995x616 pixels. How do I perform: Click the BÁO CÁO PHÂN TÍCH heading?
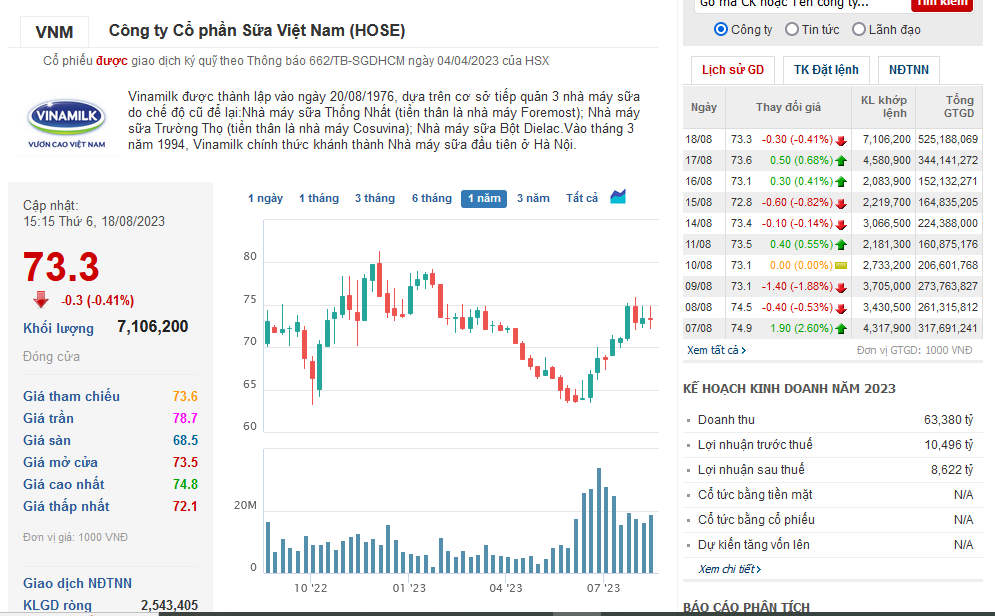coord(746,607)
